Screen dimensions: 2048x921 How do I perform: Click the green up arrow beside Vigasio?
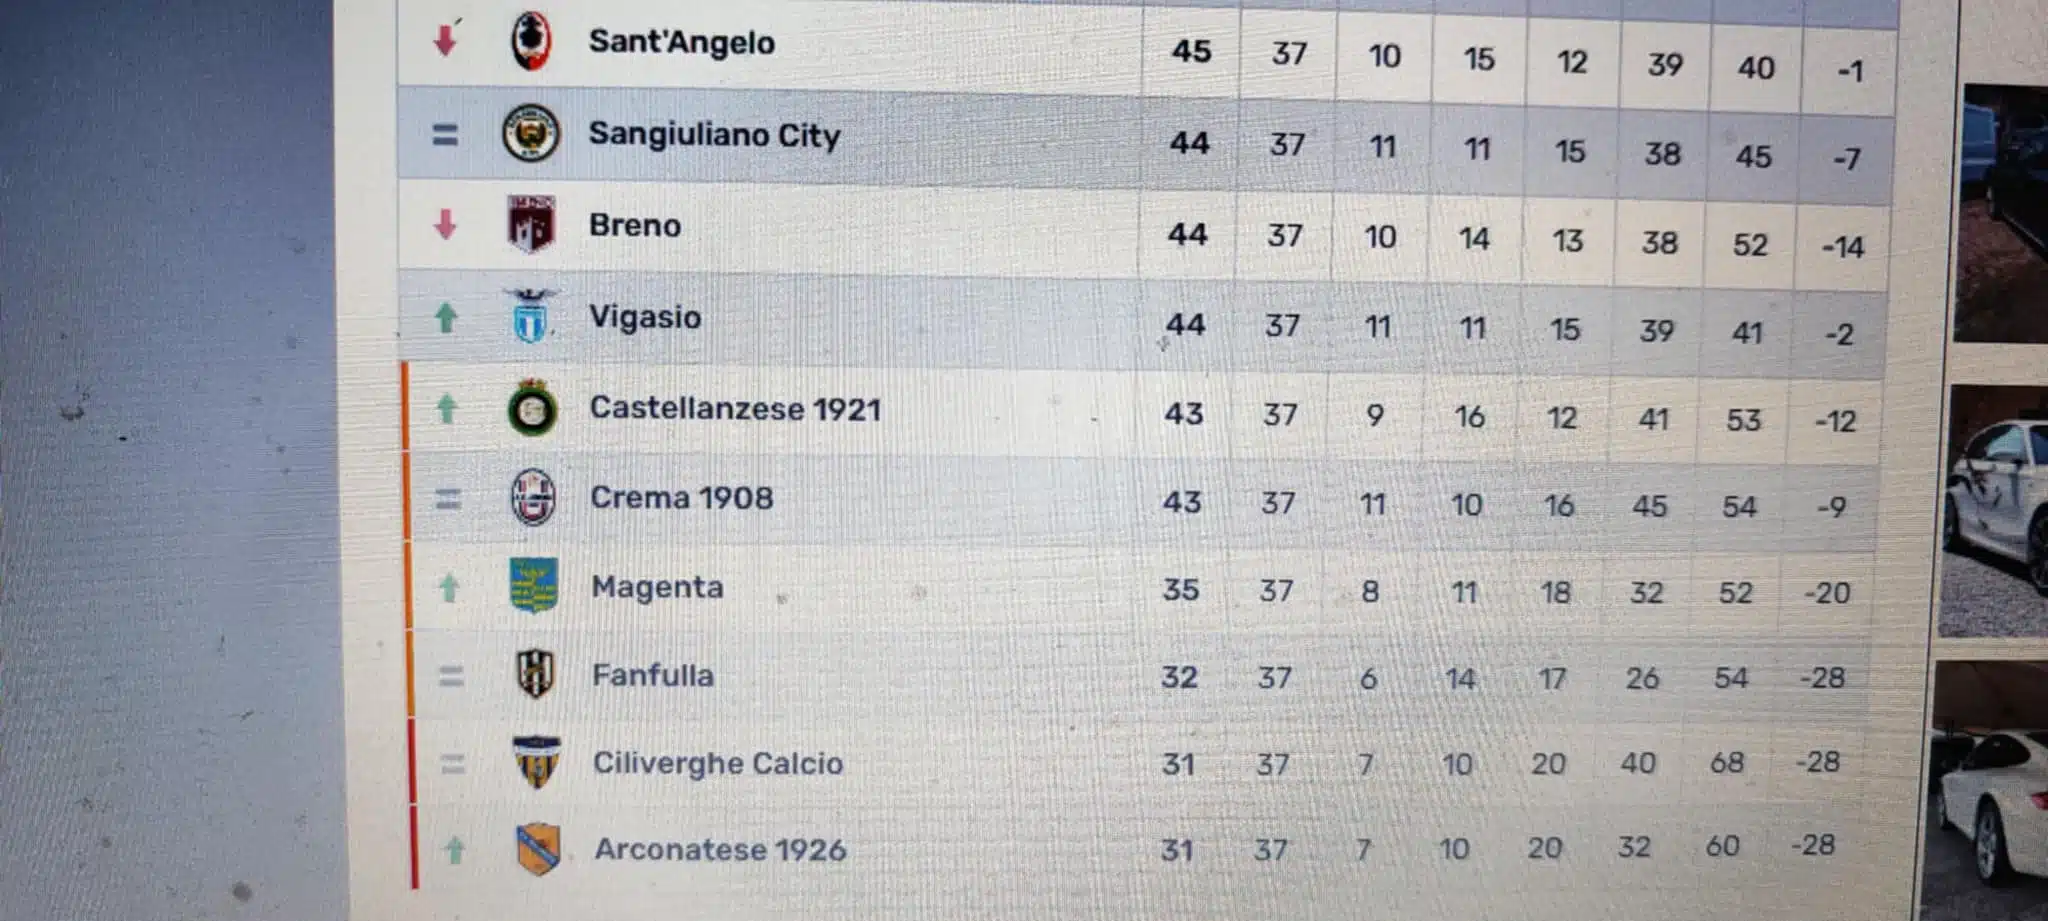(x=446, y=318)
